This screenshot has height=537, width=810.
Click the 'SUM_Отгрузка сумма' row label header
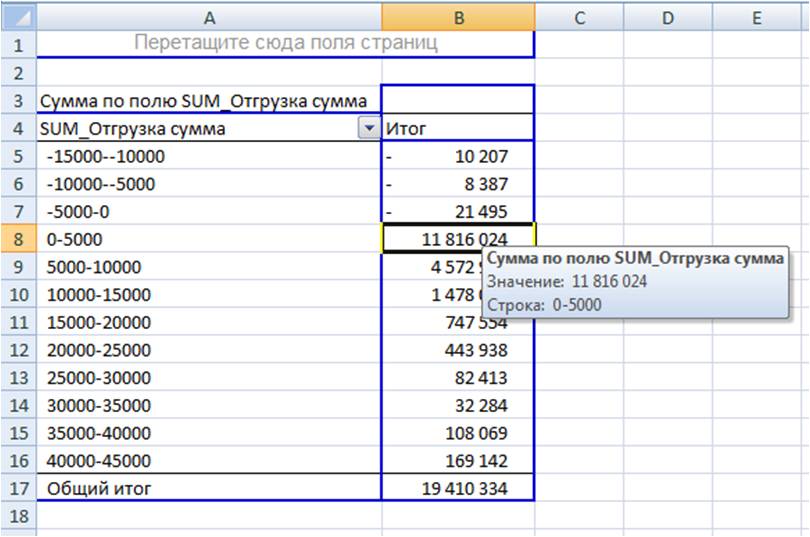(x=198, y=128)
